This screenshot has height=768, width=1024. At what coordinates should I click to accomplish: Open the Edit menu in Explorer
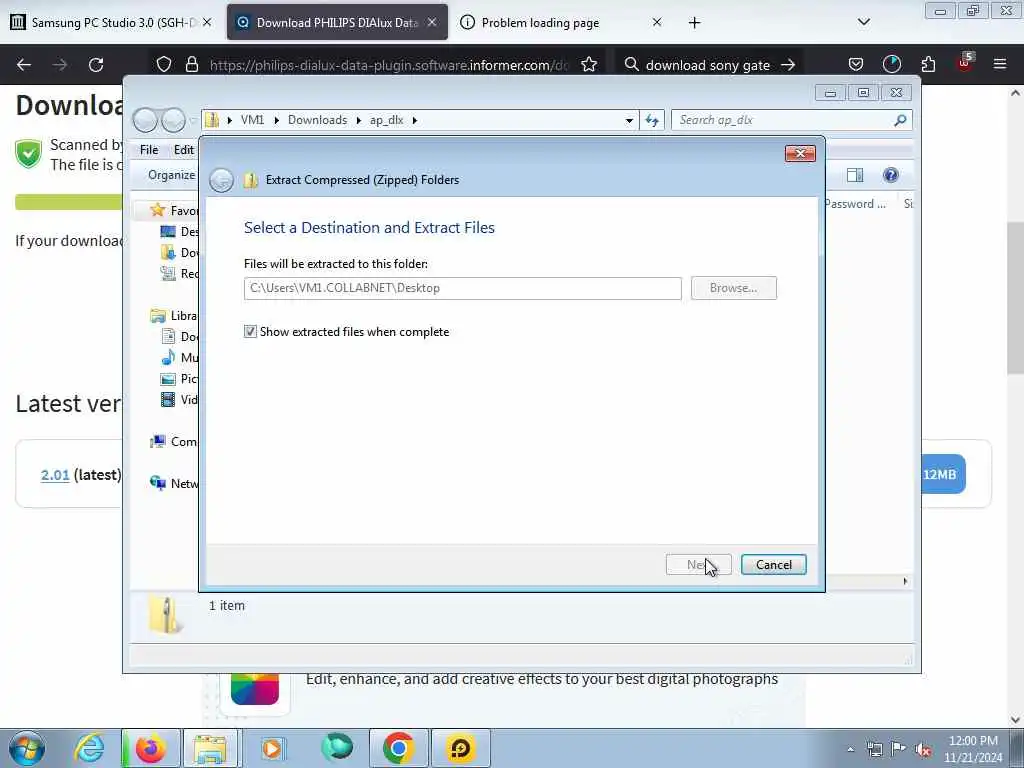click(x=184, y=150)
